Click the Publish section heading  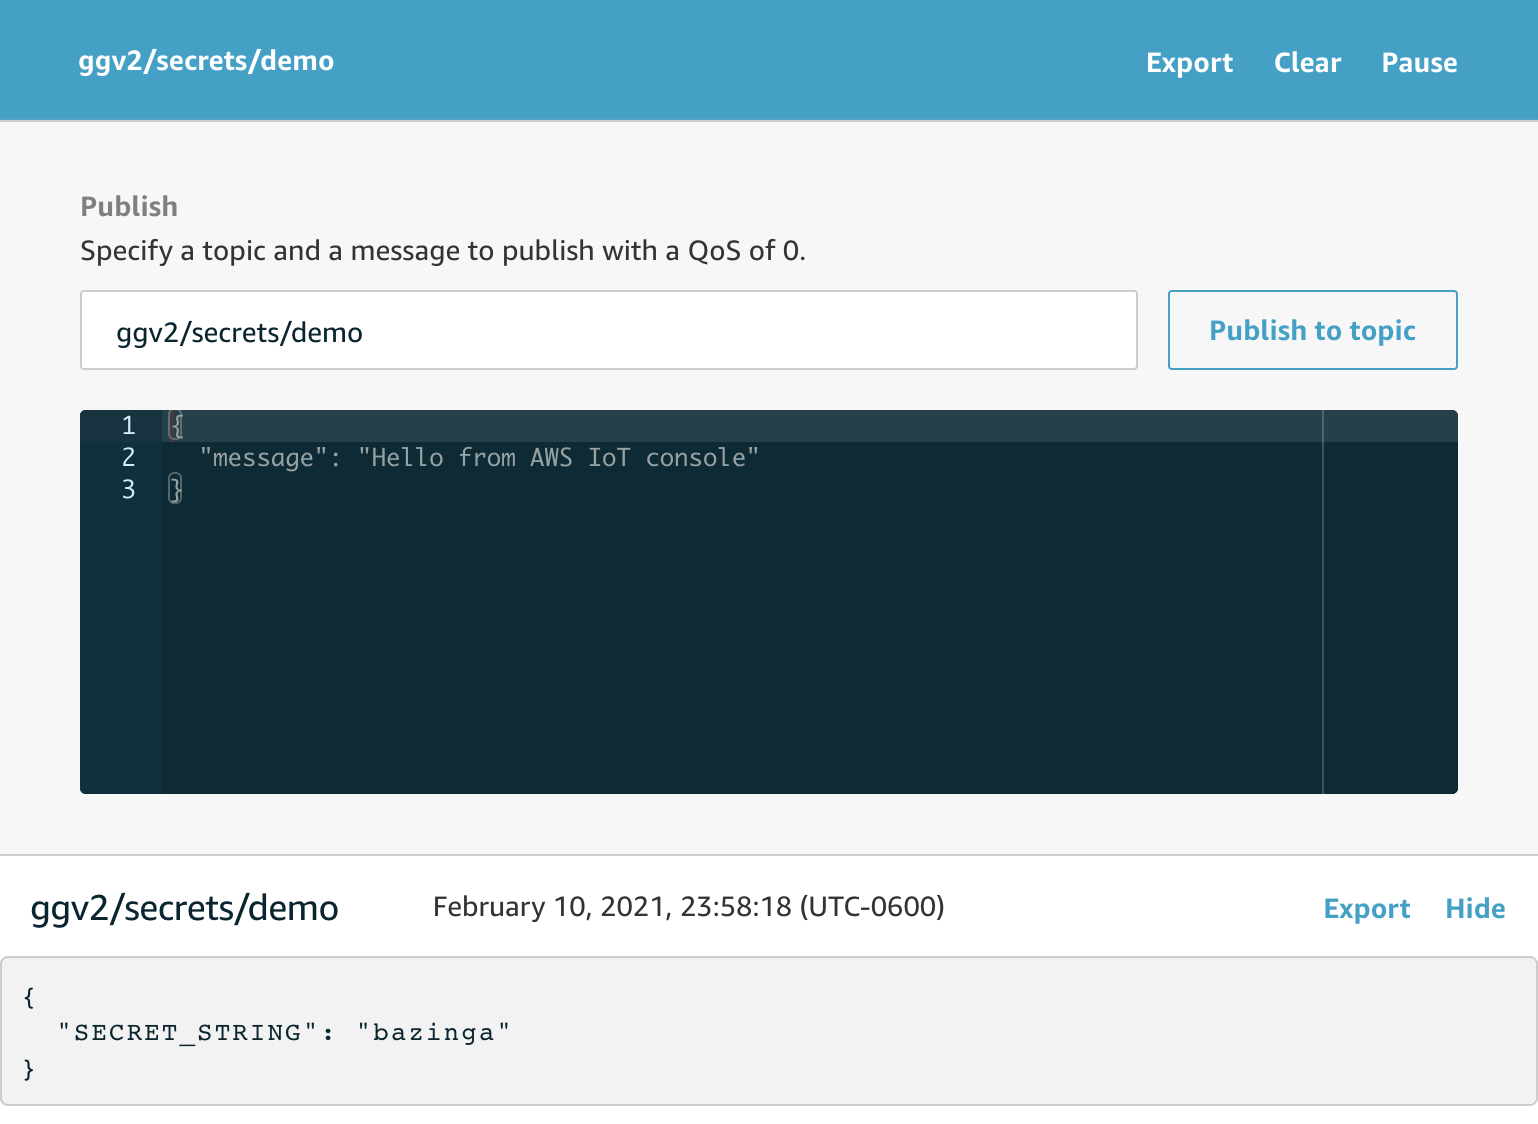click(x=129, y=206)
